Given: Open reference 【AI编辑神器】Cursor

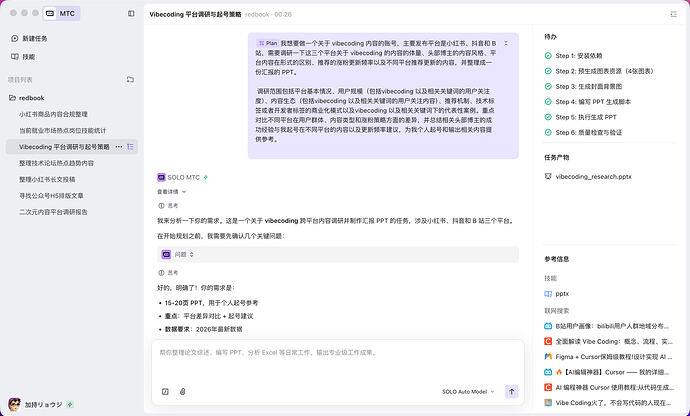Looking at the screenshot, I should tap(607, 372).
